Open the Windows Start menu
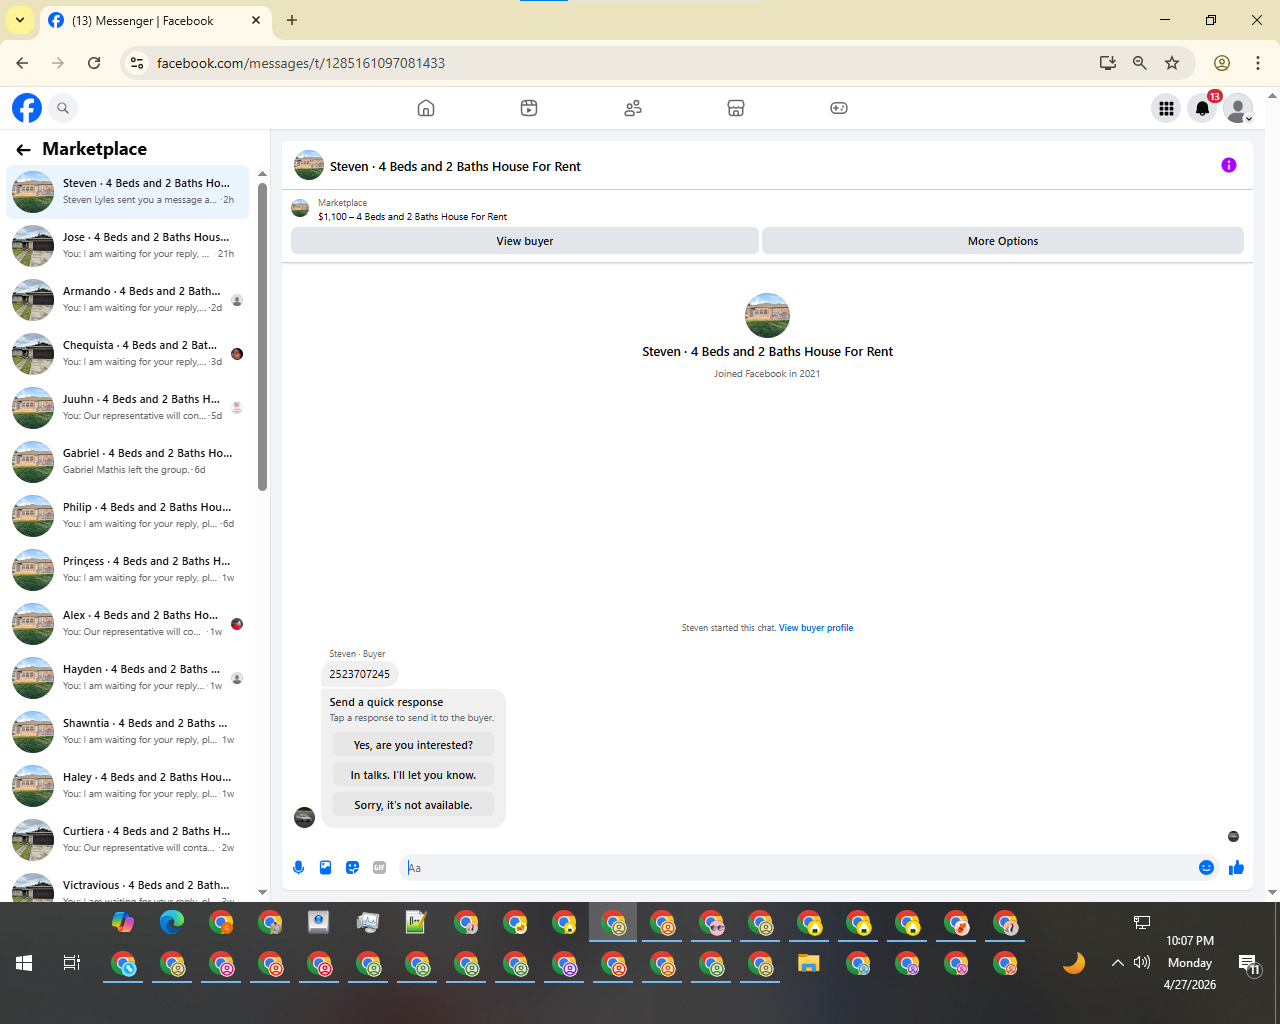 click(24, 963)
